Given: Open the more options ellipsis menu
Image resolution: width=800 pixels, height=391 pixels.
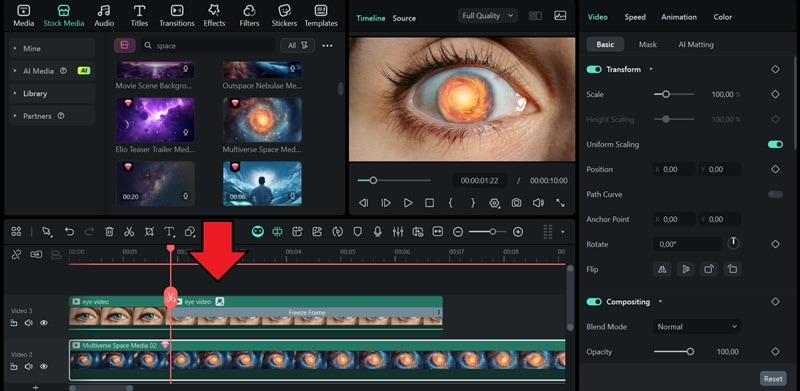Looking at the screenshot, I should coord(328,46).
